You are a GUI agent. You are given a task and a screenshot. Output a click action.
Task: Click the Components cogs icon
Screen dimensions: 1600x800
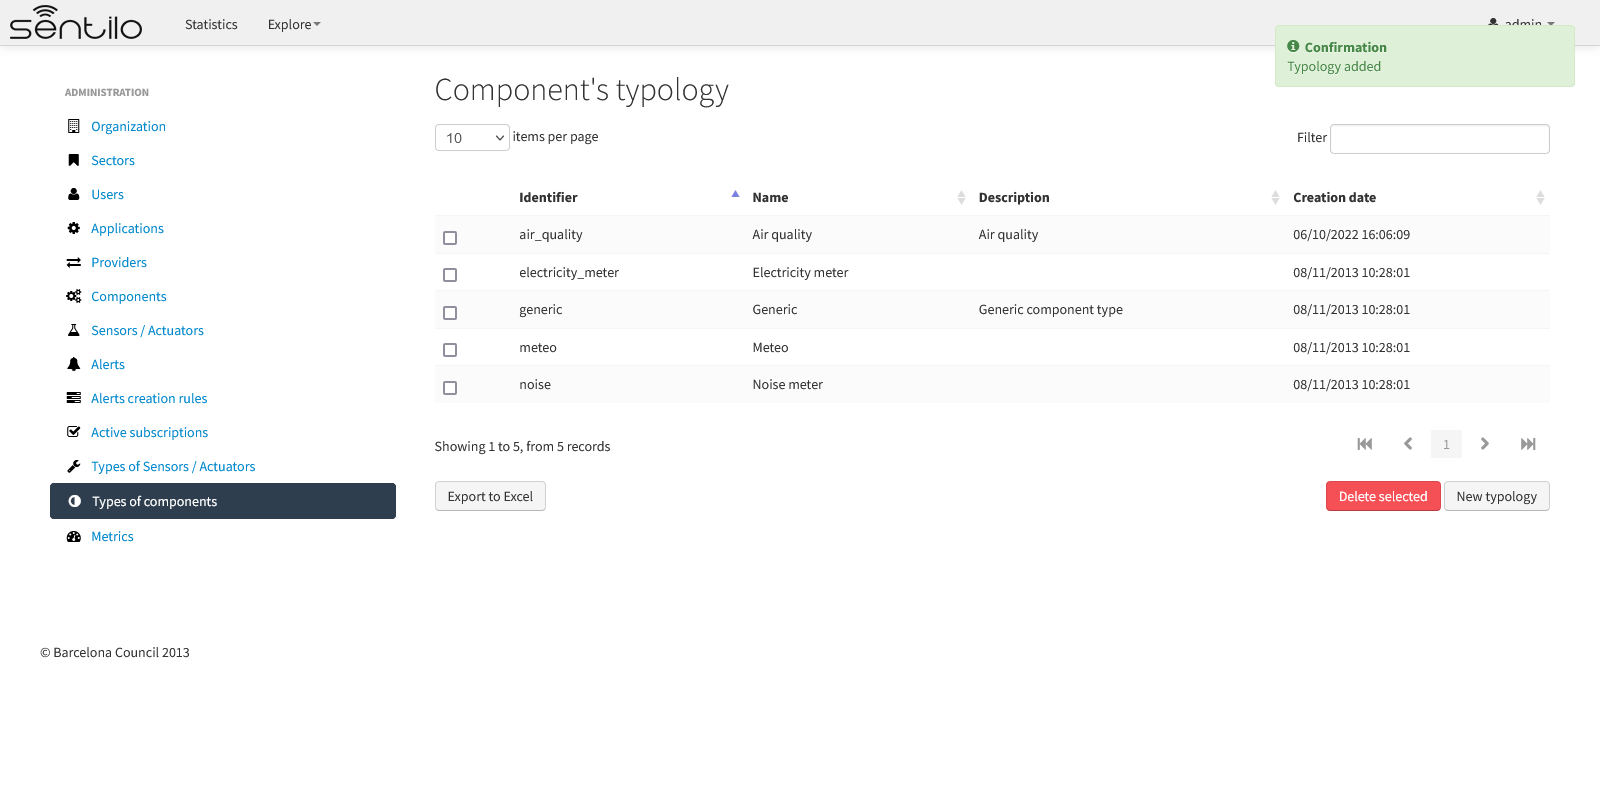[73, 296]
